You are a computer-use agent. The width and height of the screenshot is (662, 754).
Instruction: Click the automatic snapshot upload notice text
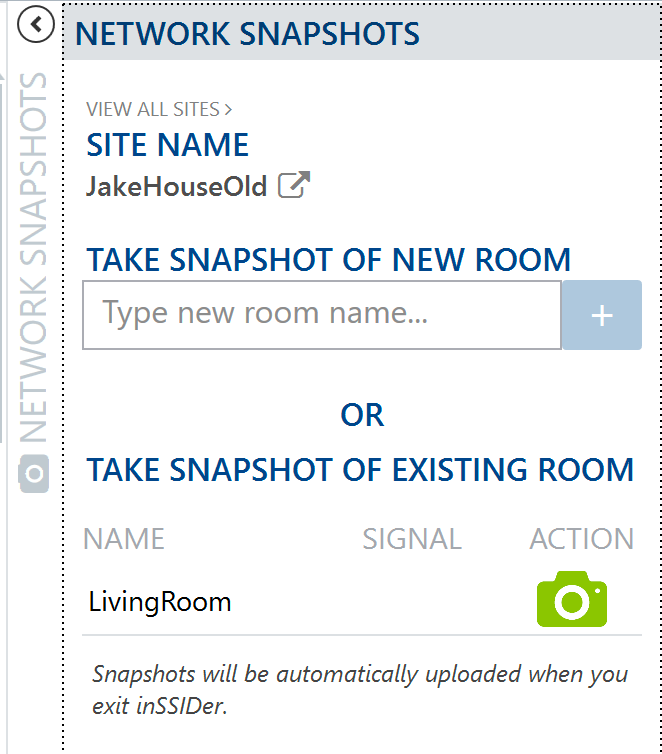click(360, 690)
